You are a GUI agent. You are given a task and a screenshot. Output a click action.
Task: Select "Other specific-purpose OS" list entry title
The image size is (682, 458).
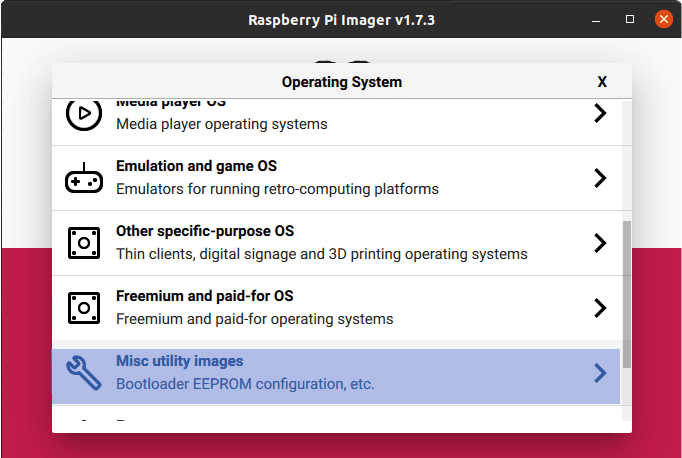click(x=208, y=231)
